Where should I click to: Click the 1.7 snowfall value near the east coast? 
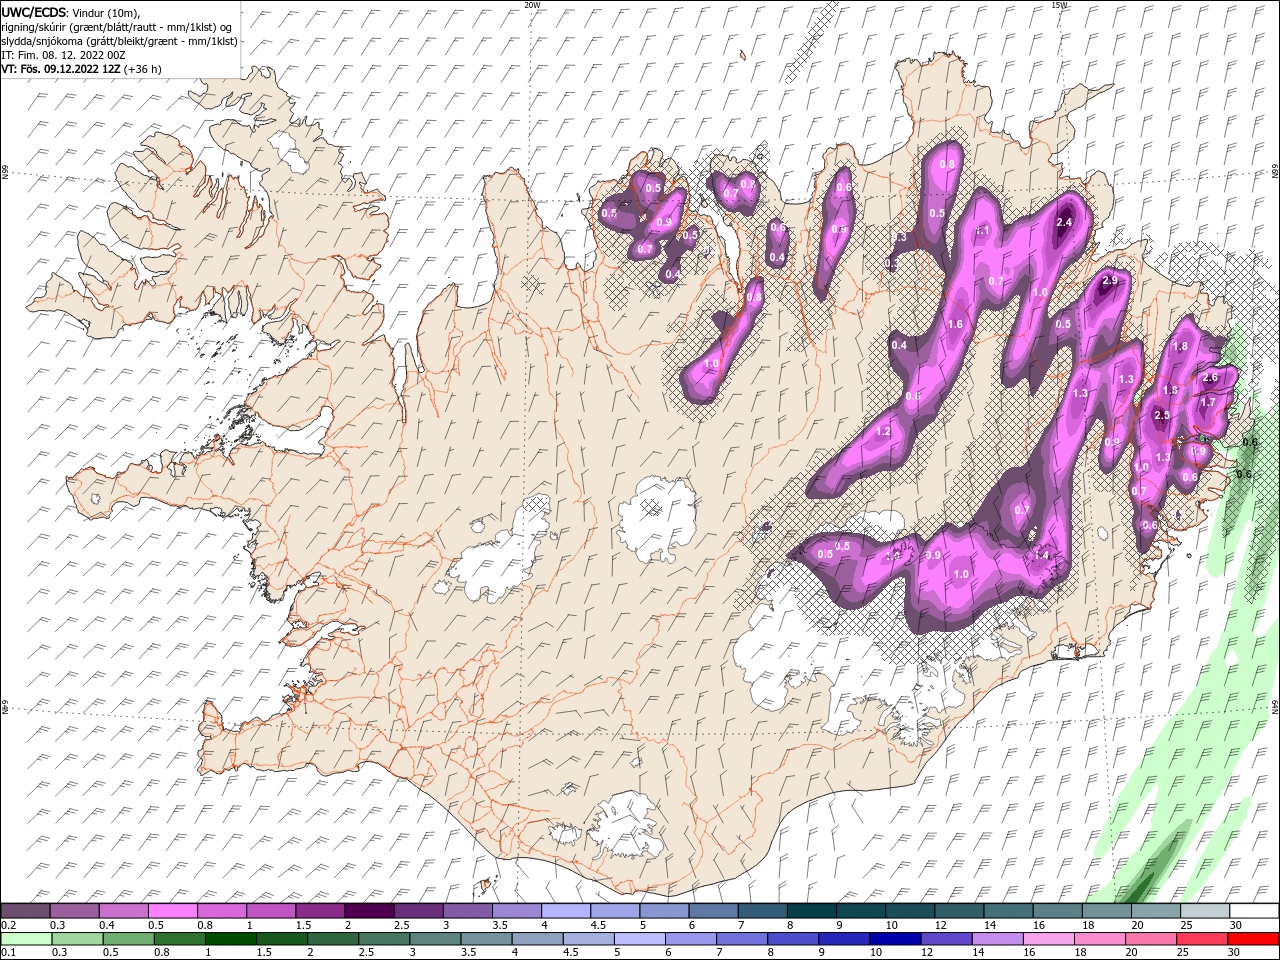coord(1207,402)
